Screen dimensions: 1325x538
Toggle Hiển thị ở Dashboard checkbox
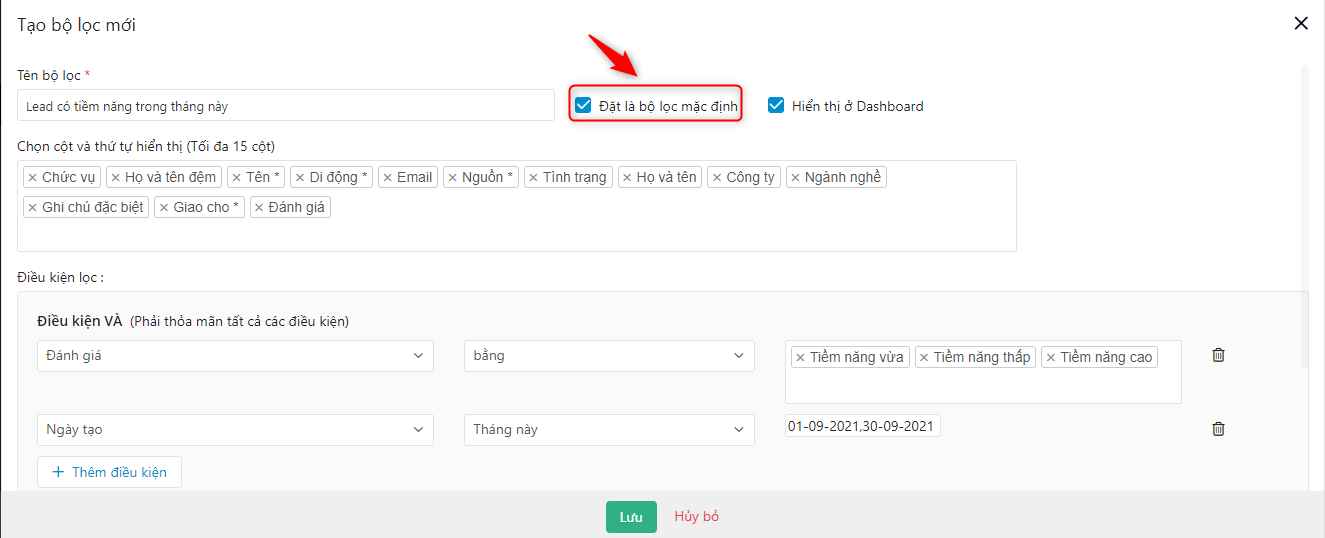point(776,105)
